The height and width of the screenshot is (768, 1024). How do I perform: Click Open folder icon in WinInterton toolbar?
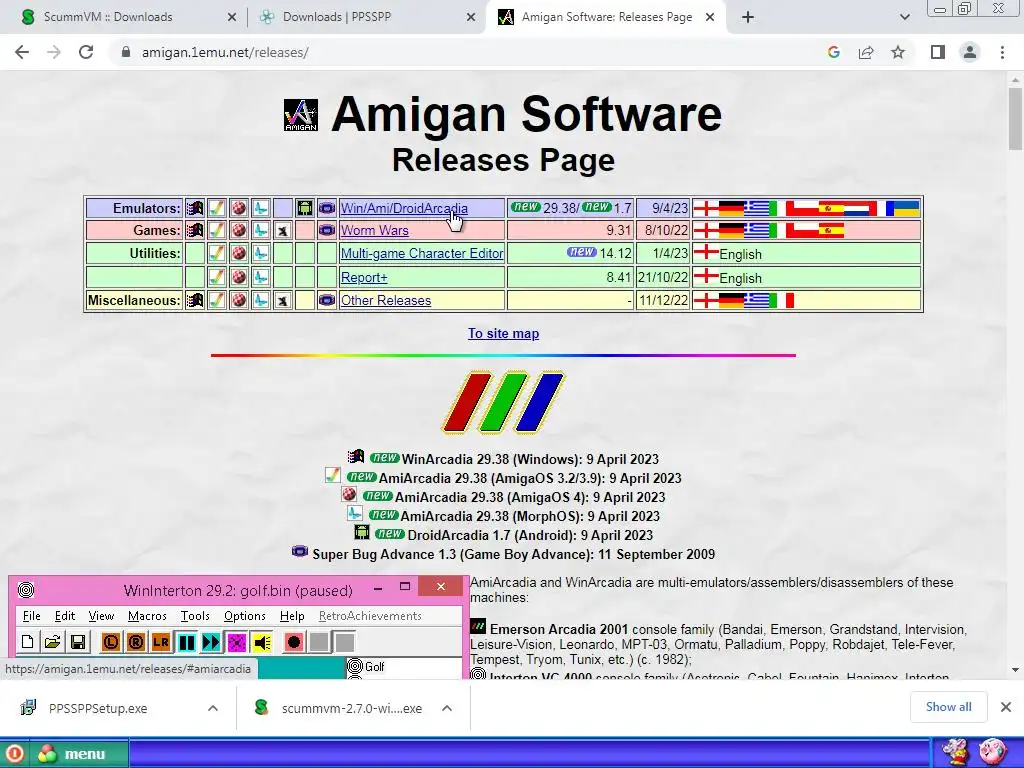coord(52,643)
